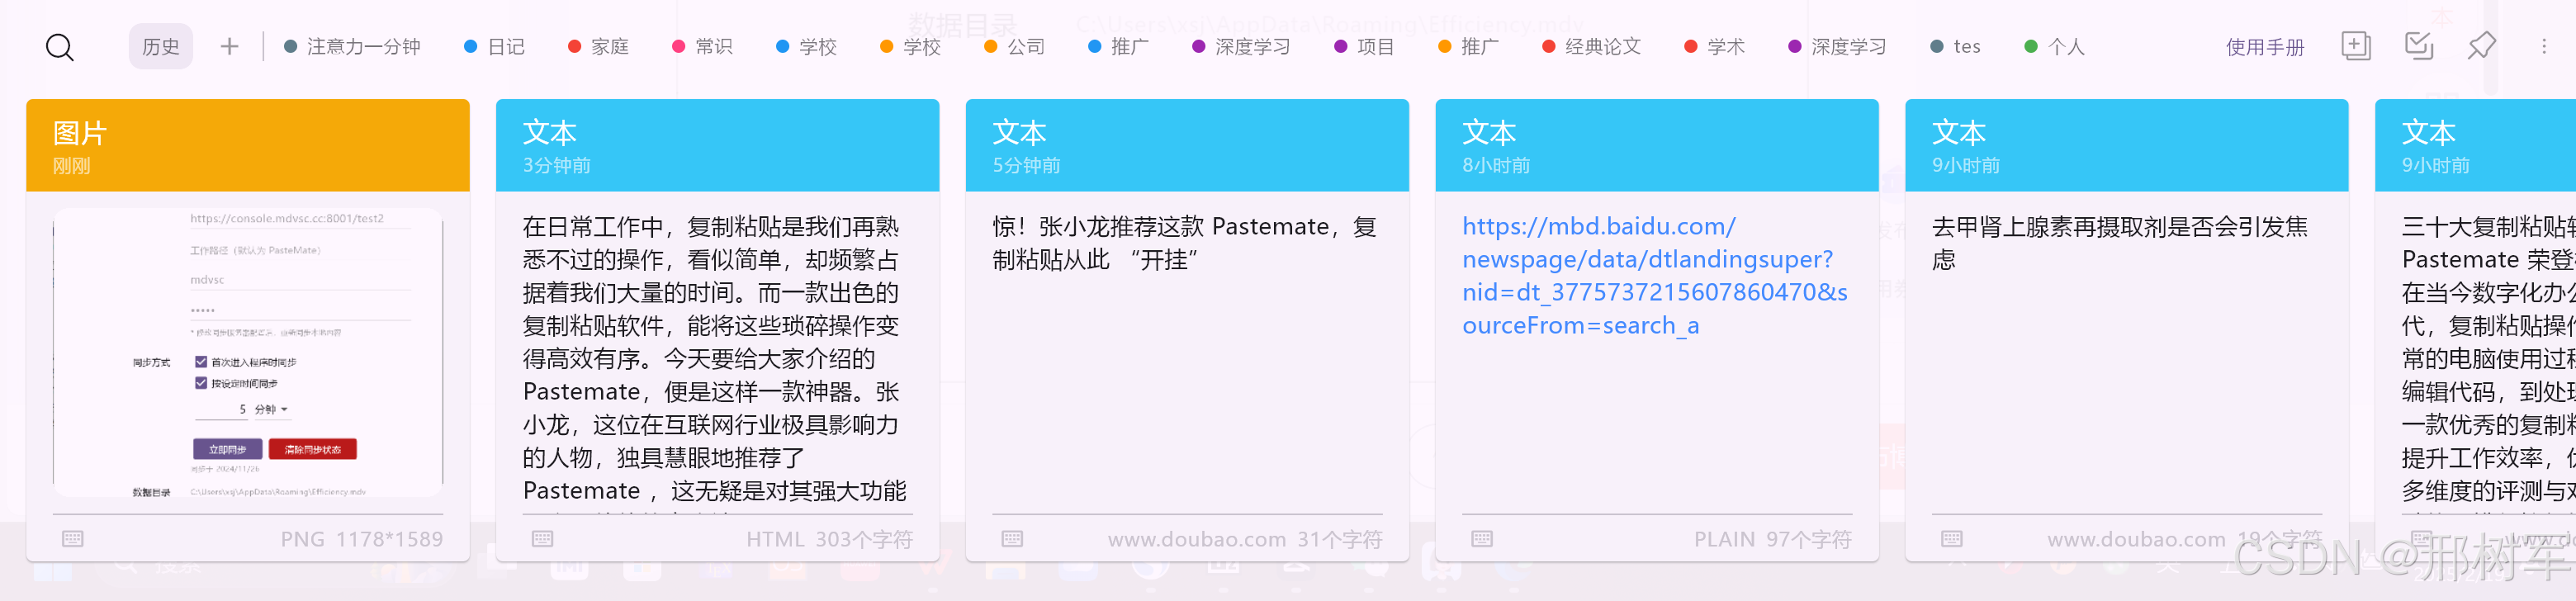This screenshot has width=2576, height=601.
Task: Click the add-note plus square icon
Action: 2356,46
